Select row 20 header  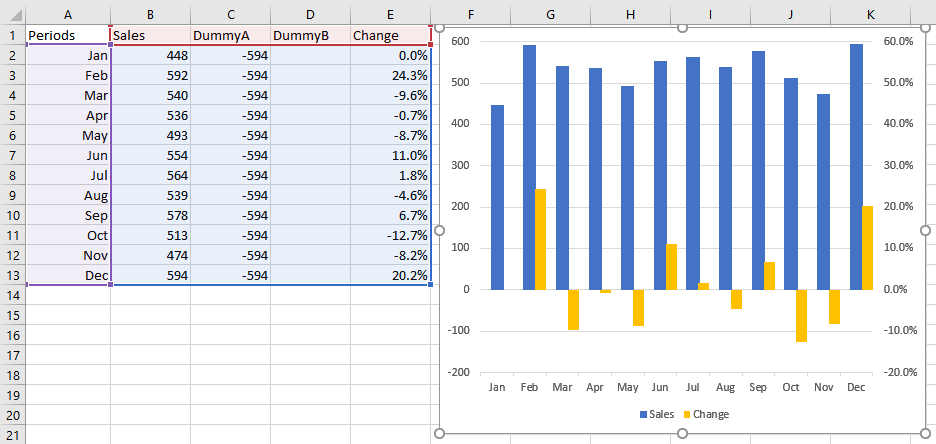point(13,415)
